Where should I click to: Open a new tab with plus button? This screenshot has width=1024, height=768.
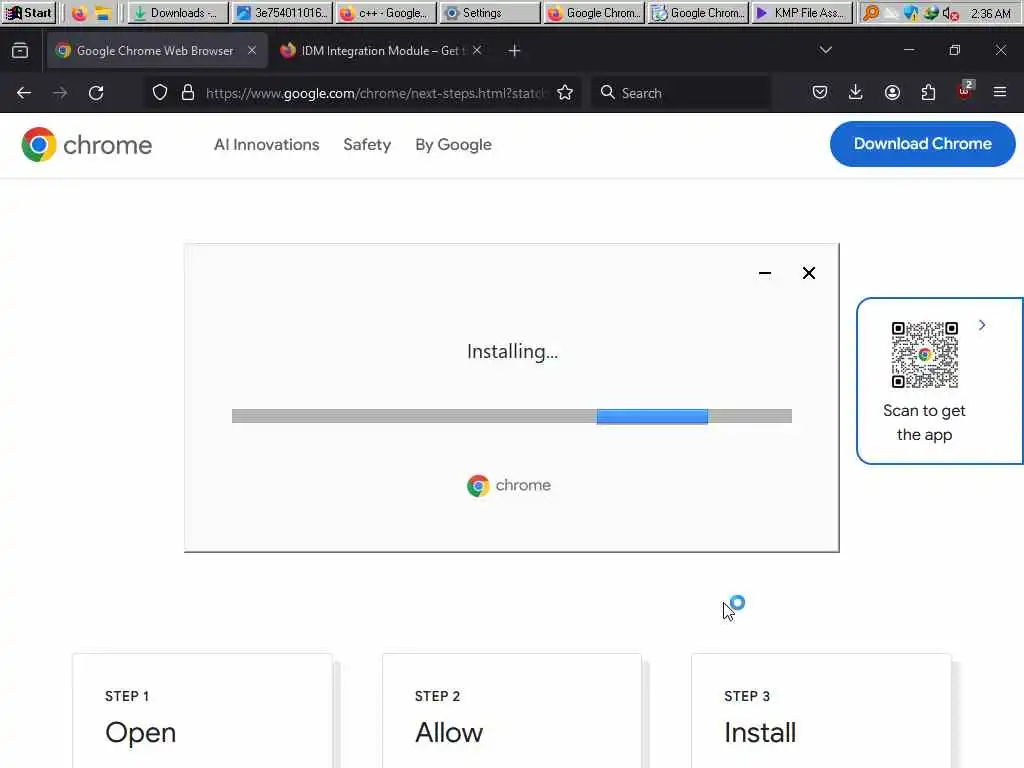pos(515,50)
